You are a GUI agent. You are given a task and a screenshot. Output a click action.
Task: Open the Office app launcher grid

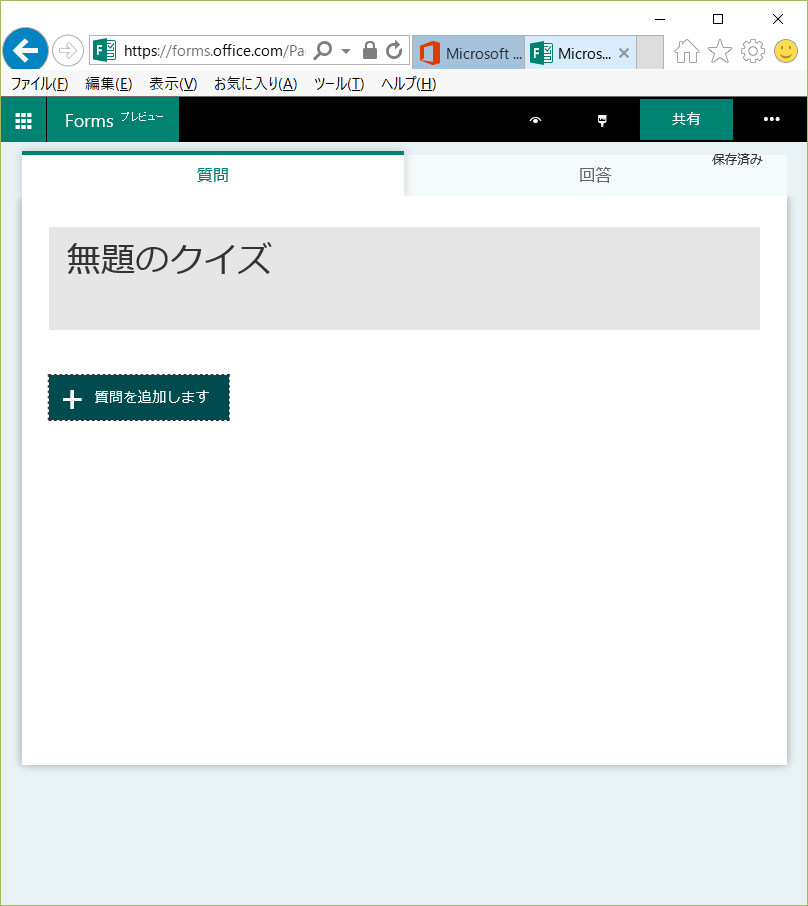click(23, 120)
